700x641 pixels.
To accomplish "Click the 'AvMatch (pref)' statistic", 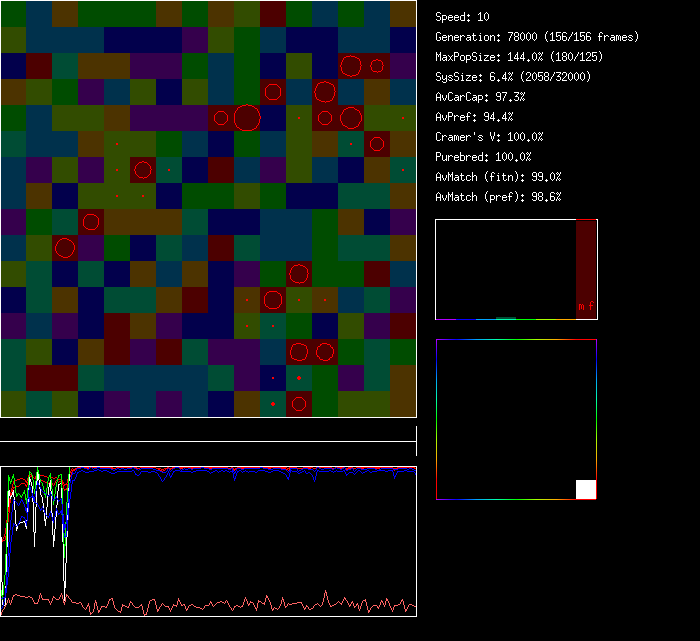I will pos(498,197).
